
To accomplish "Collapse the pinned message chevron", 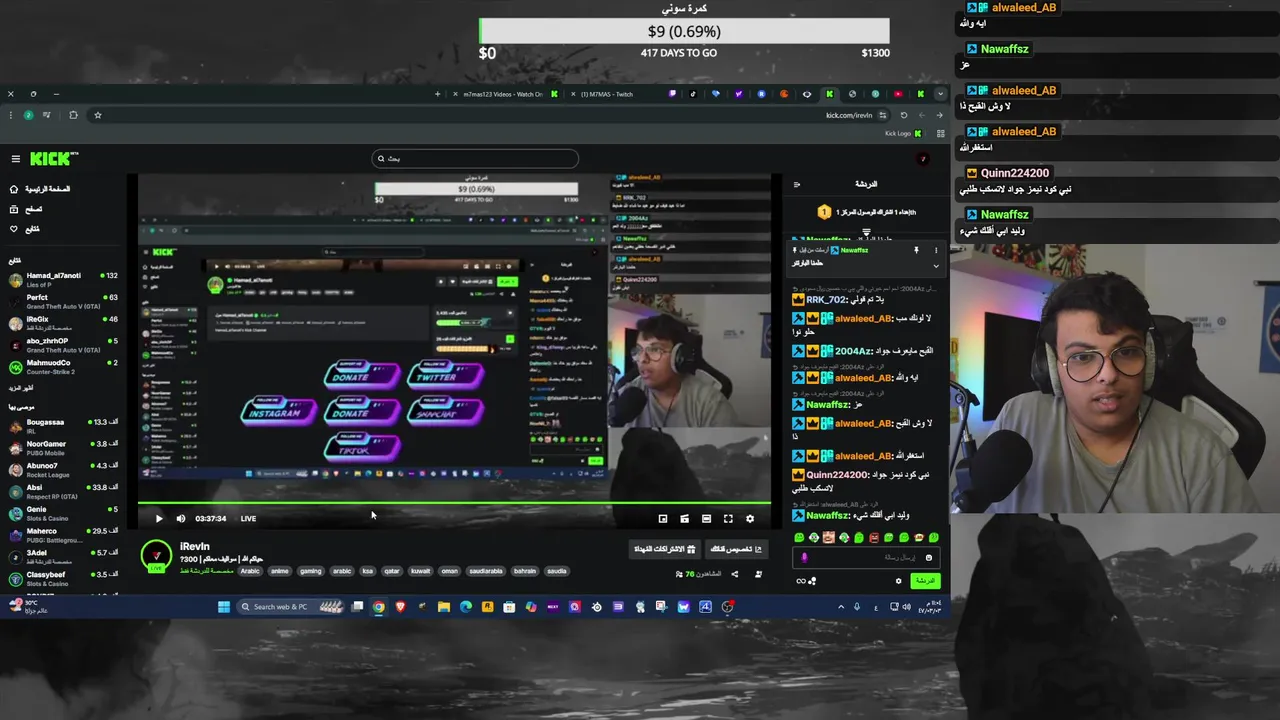I will pos(936,266).
